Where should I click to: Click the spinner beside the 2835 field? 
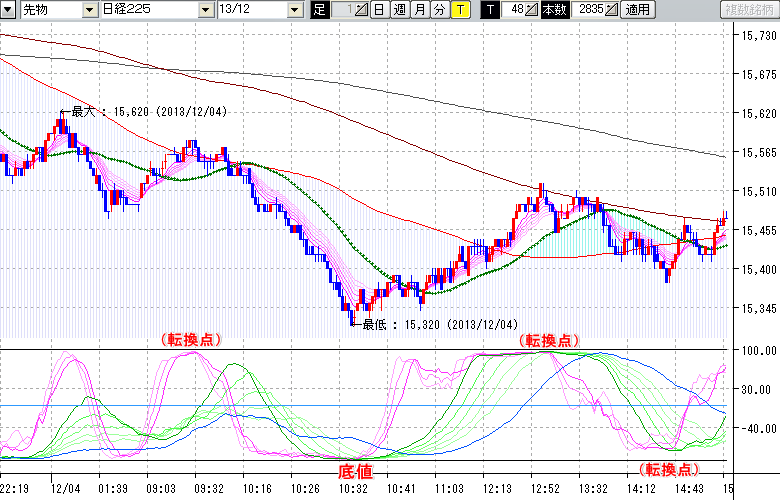pos(611,9)
